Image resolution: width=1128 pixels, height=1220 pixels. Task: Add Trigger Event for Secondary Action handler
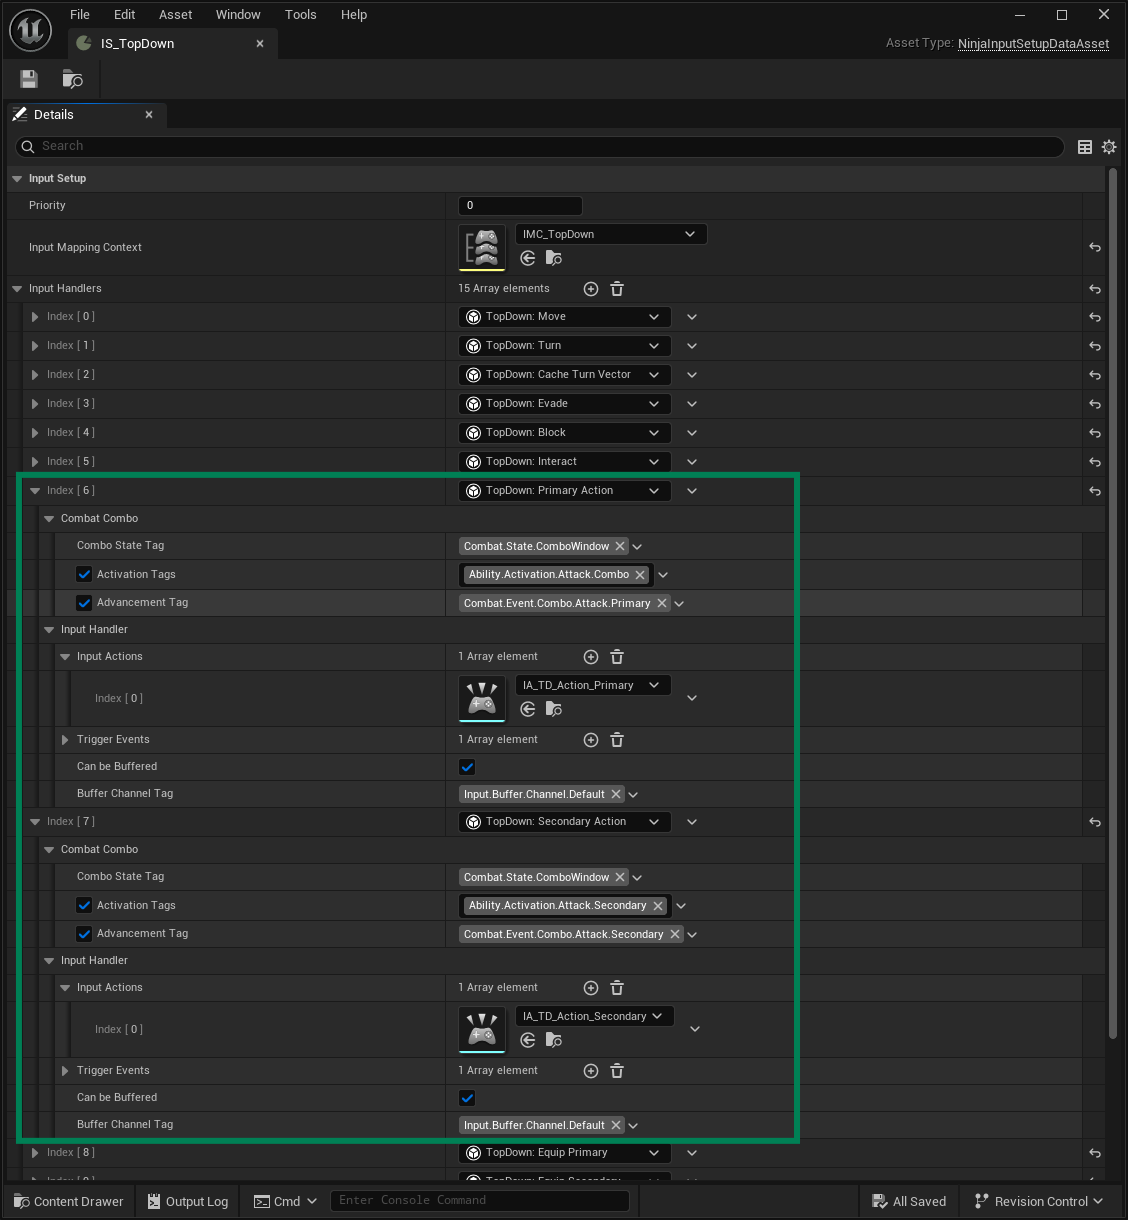coord(591,1071)
